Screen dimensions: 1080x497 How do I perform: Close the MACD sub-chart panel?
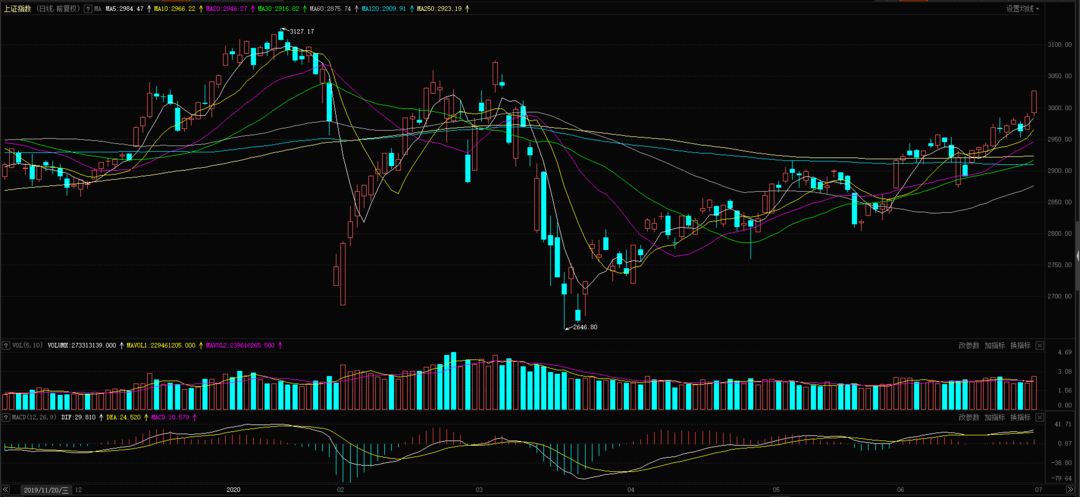(1040, 418)
